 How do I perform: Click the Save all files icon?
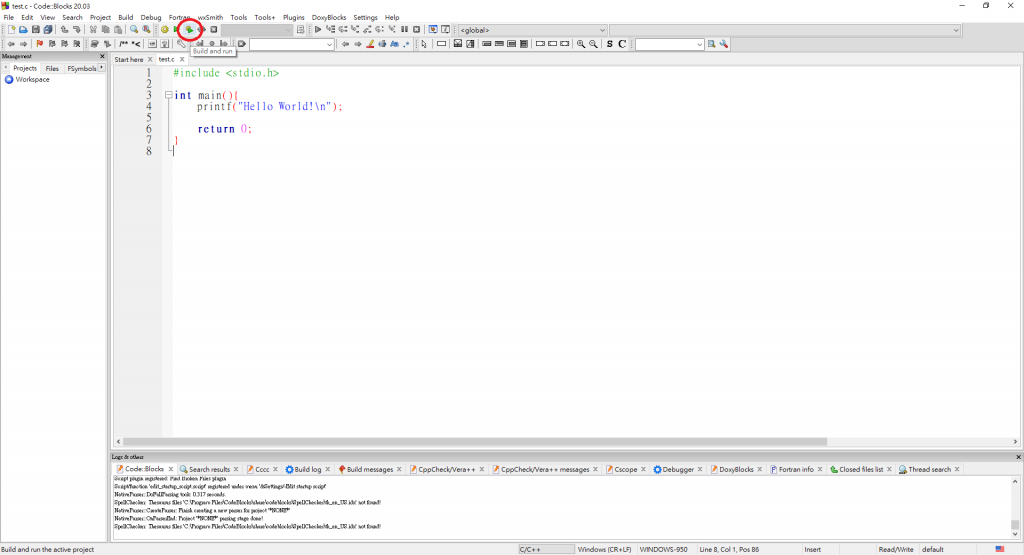(48, 30)
